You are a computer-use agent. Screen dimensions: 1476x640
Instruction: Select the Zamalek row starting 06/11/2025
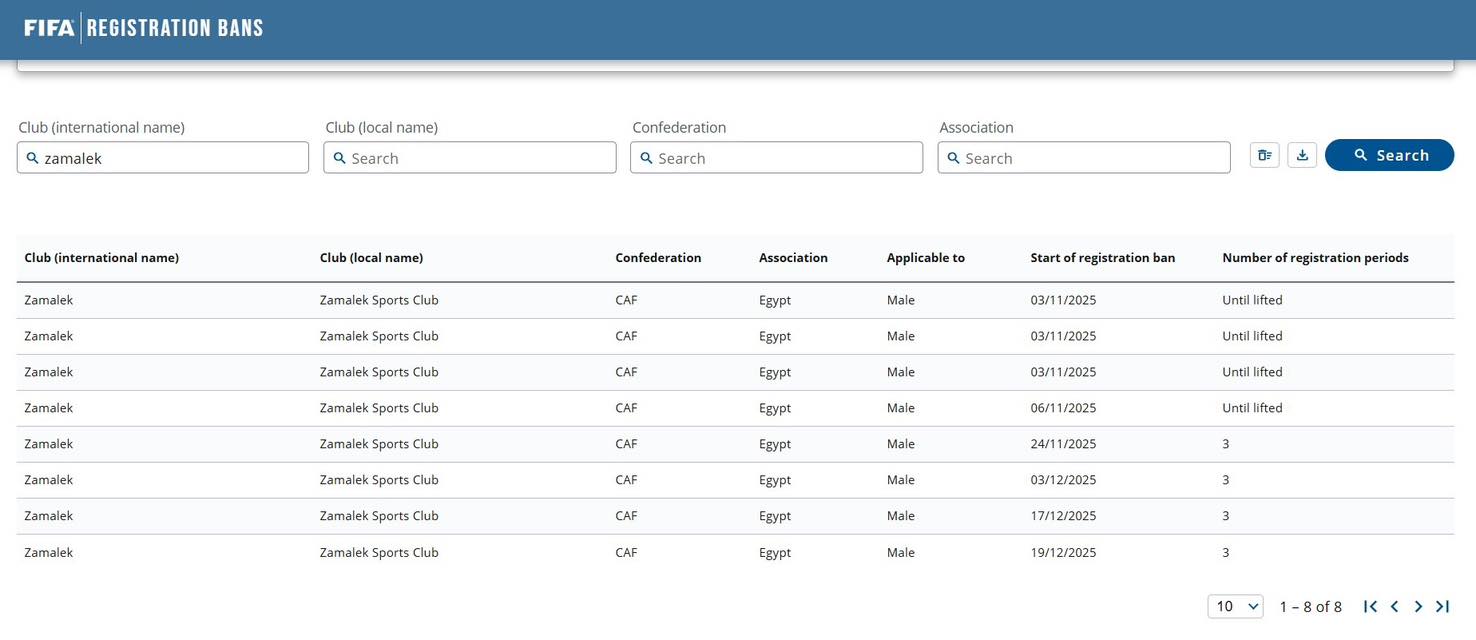pyautogui.click(x=735, y=408)
